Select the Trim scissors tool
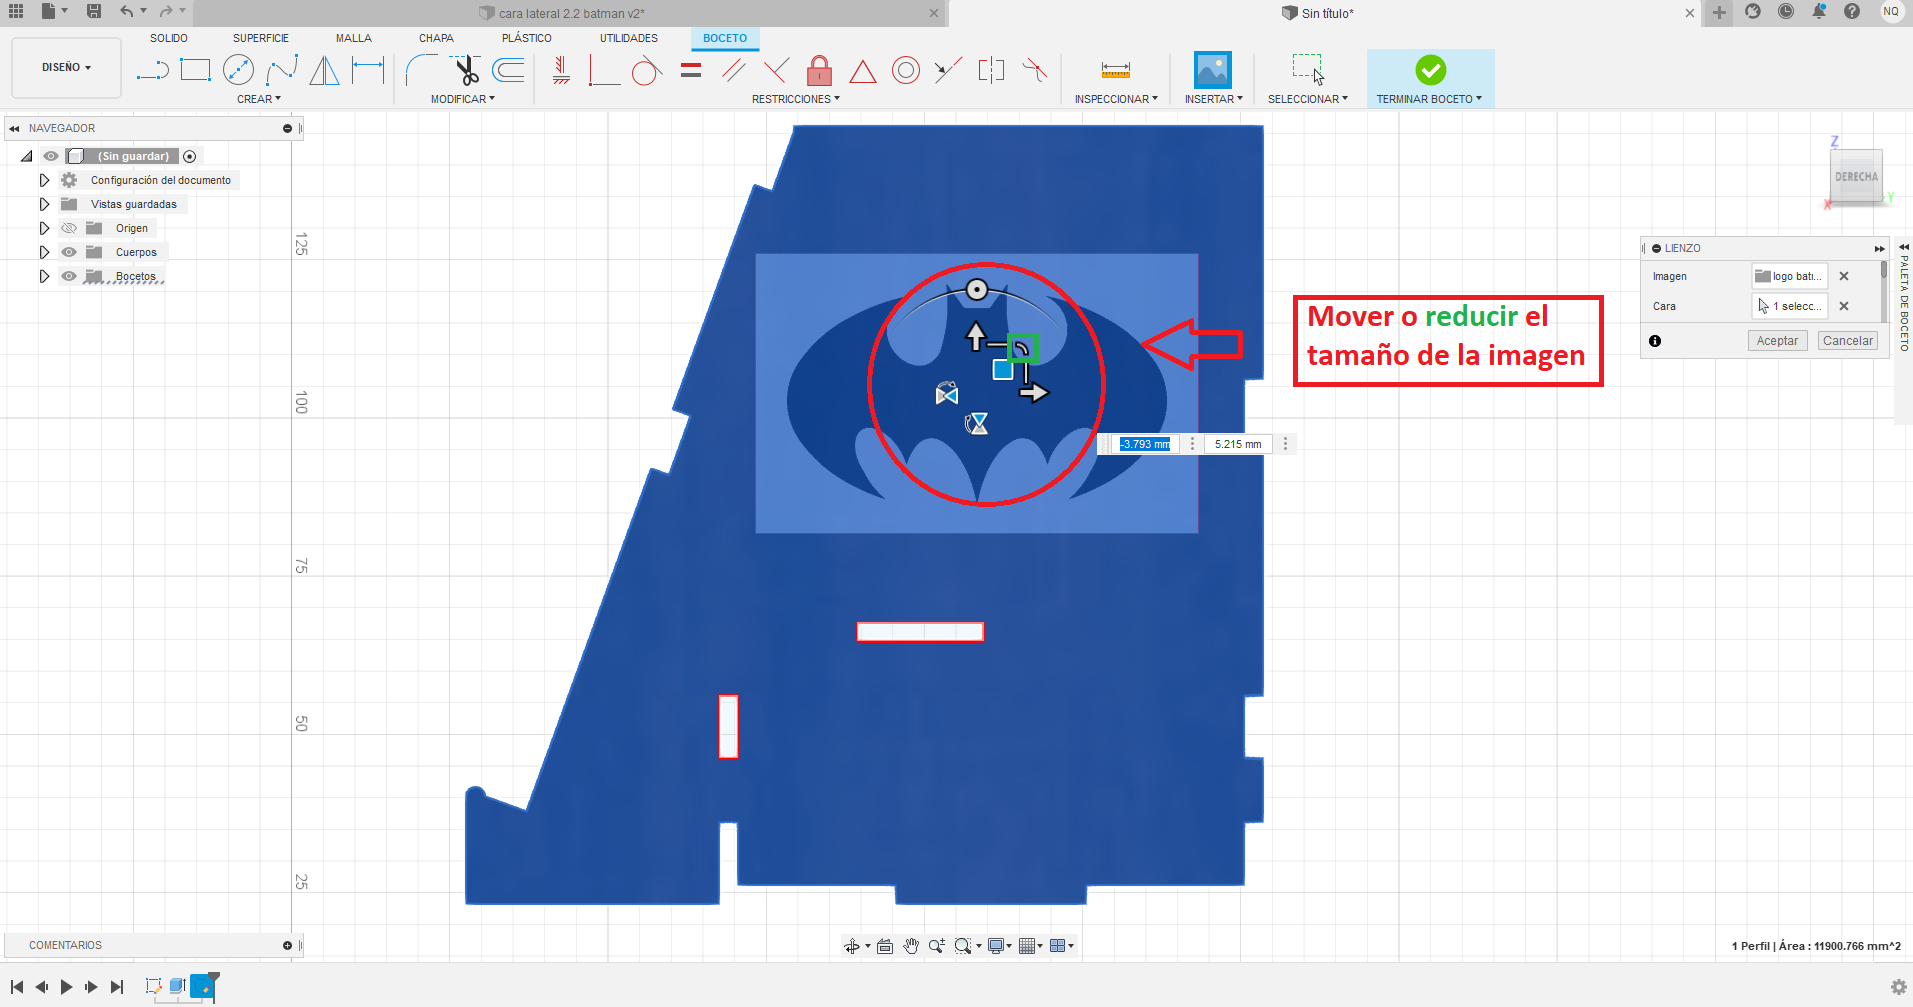The image size is (1913, 1007). point(466,70)
